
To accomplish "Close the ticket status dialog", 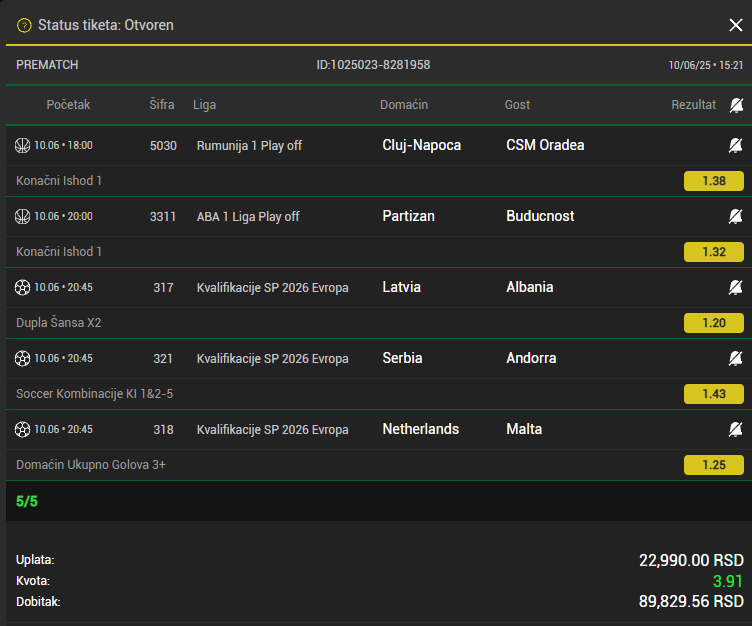I will (735, 25).
